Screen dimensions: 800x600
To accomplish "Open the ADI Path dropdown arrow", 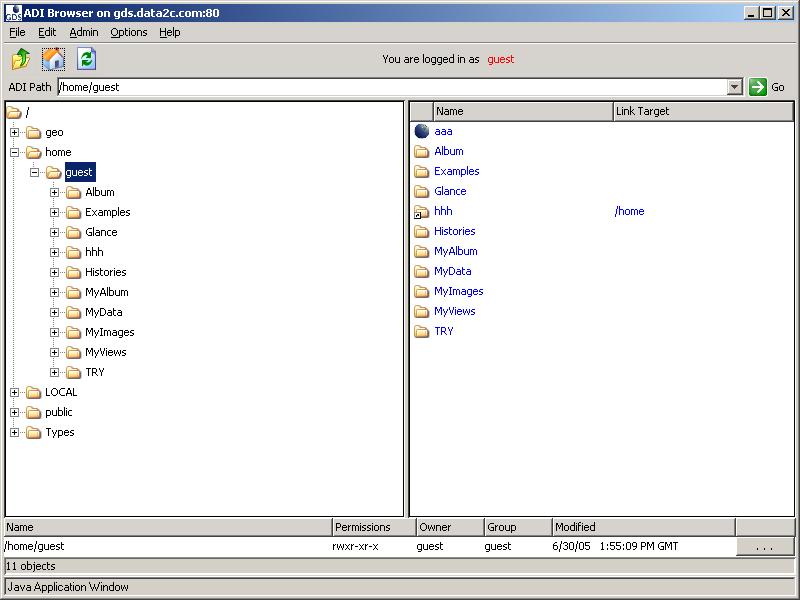I will coord(735,87).
